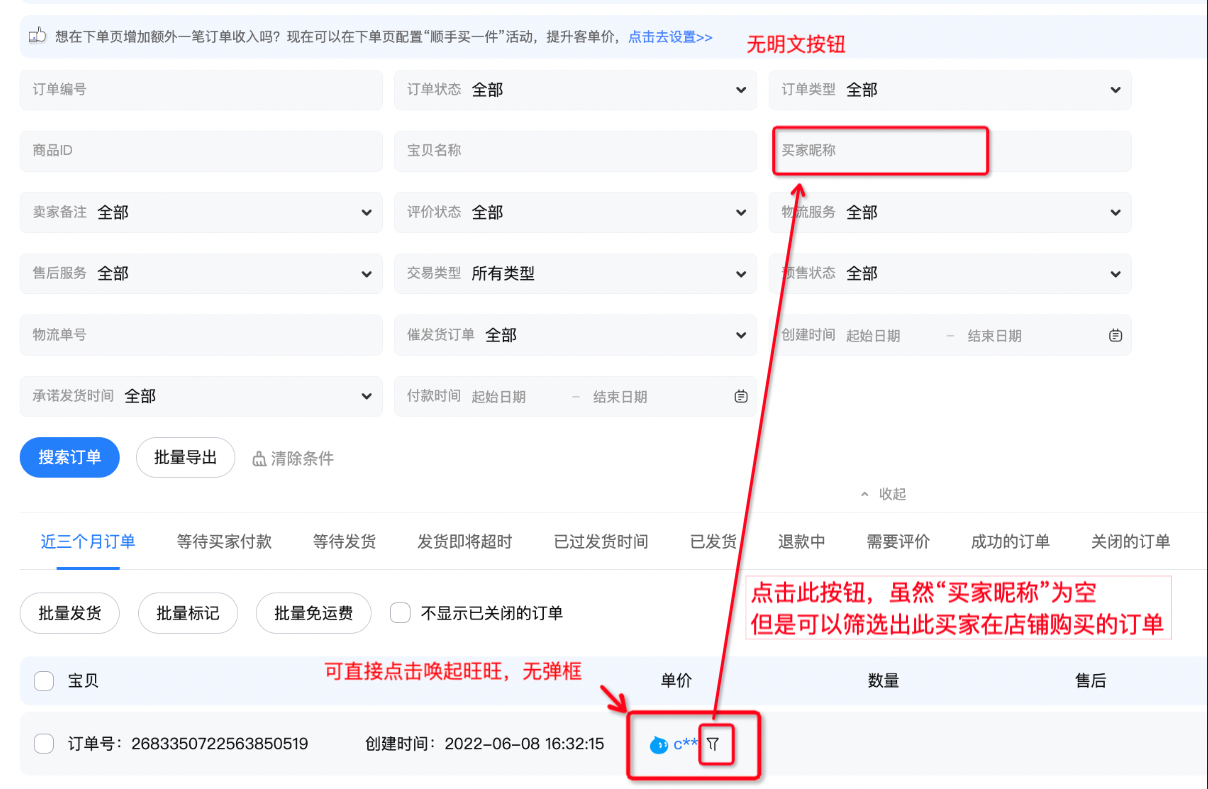The height and width of the screenshot is (789, 1208).
Task: Click the 清除条件 clear icon
Action: click(260, 459)
